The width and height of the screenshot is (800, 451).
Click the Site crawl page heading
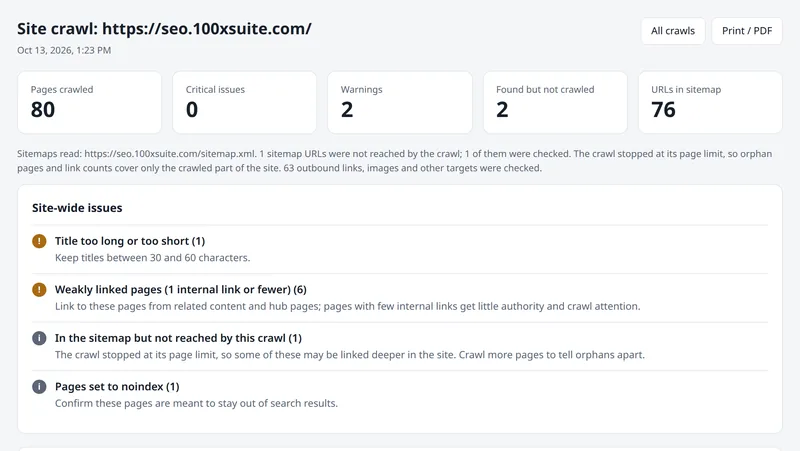pyautogui.click(x=164, y=29)
